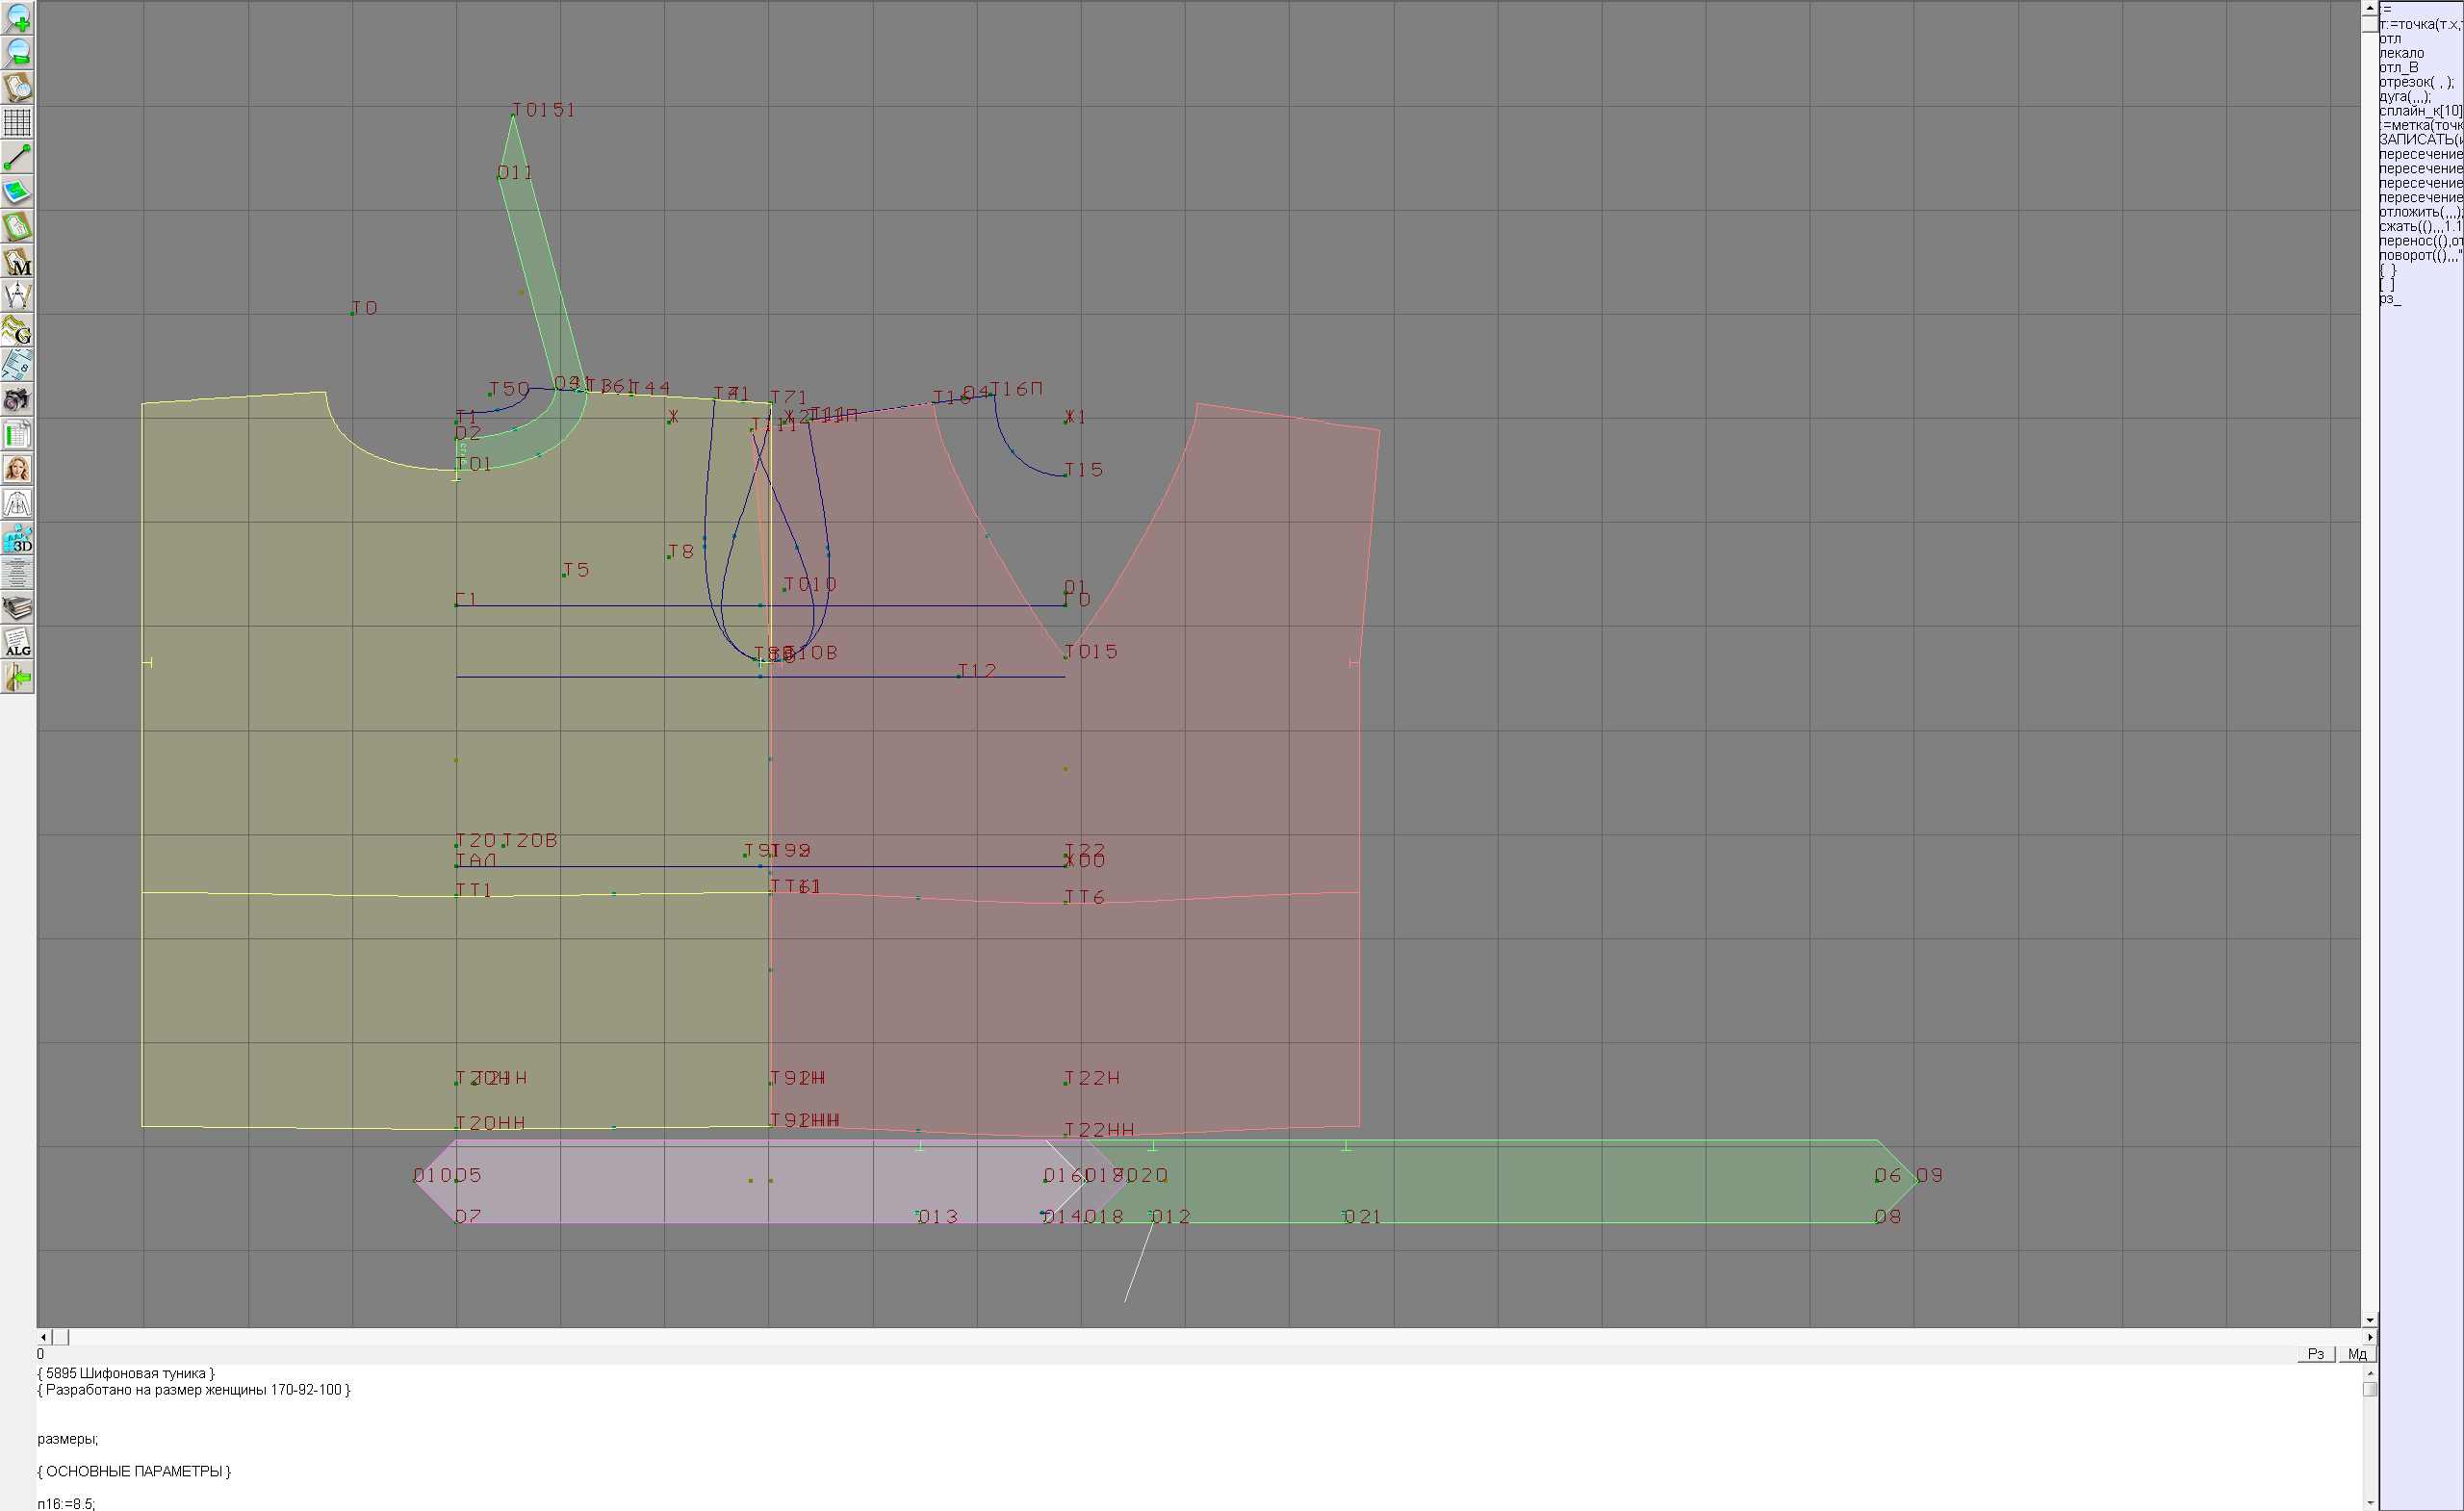Select the line segment drawing tool
Screen dimensions: 2464x1511
[17, 157]
